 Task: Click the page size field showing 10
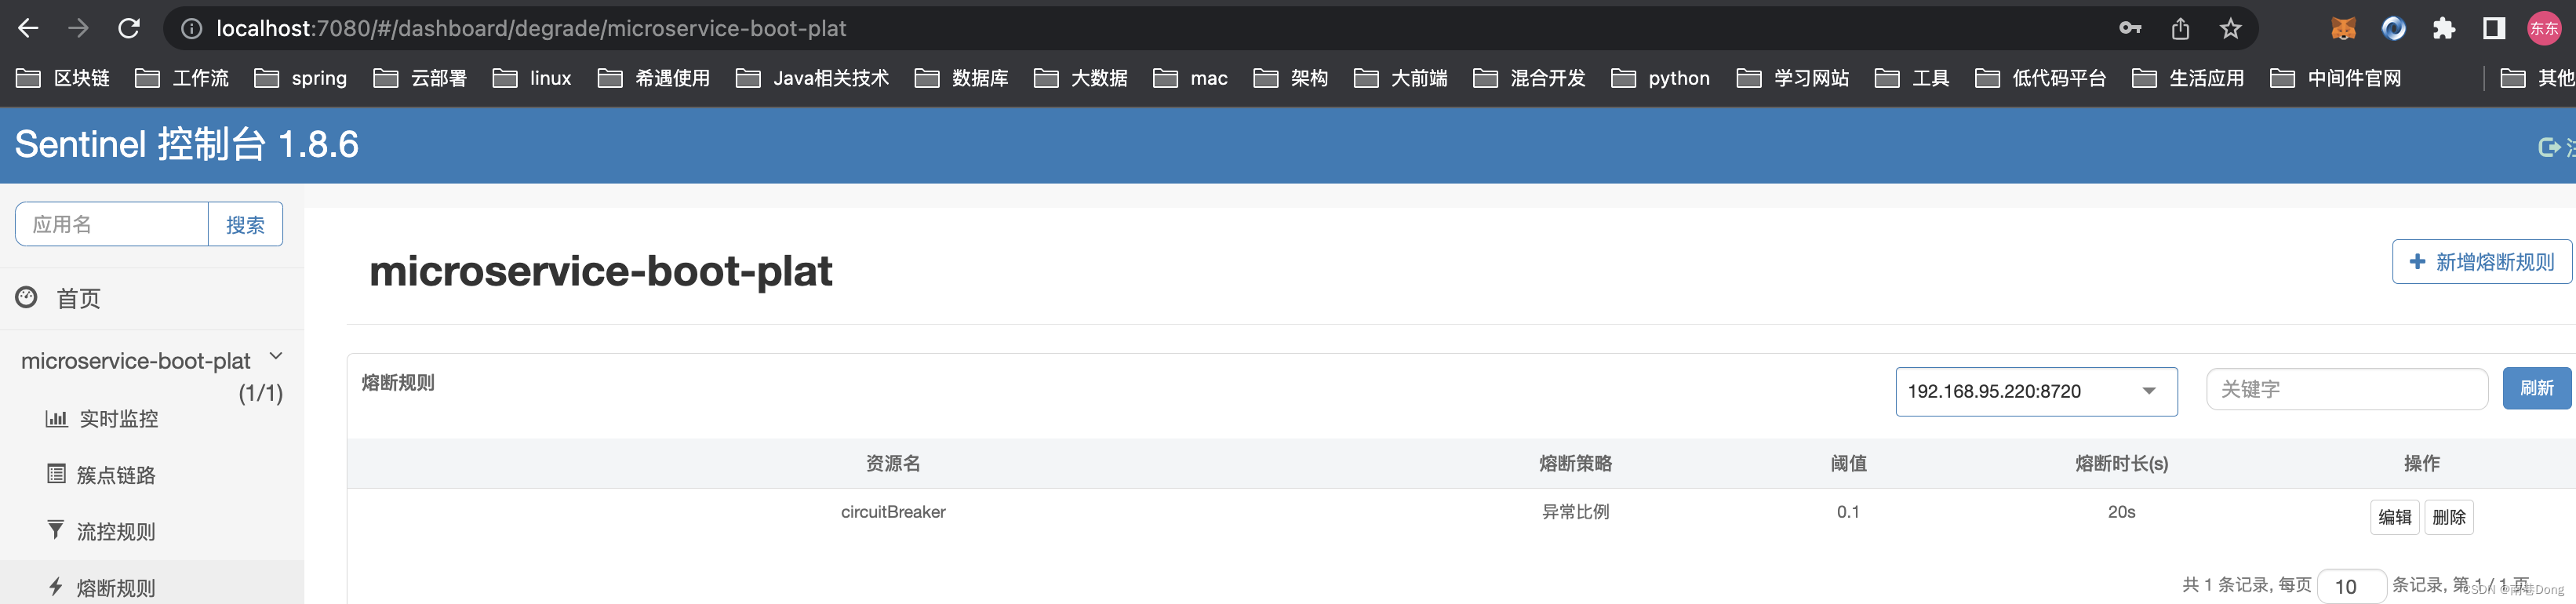click(x=2352, y=586)
